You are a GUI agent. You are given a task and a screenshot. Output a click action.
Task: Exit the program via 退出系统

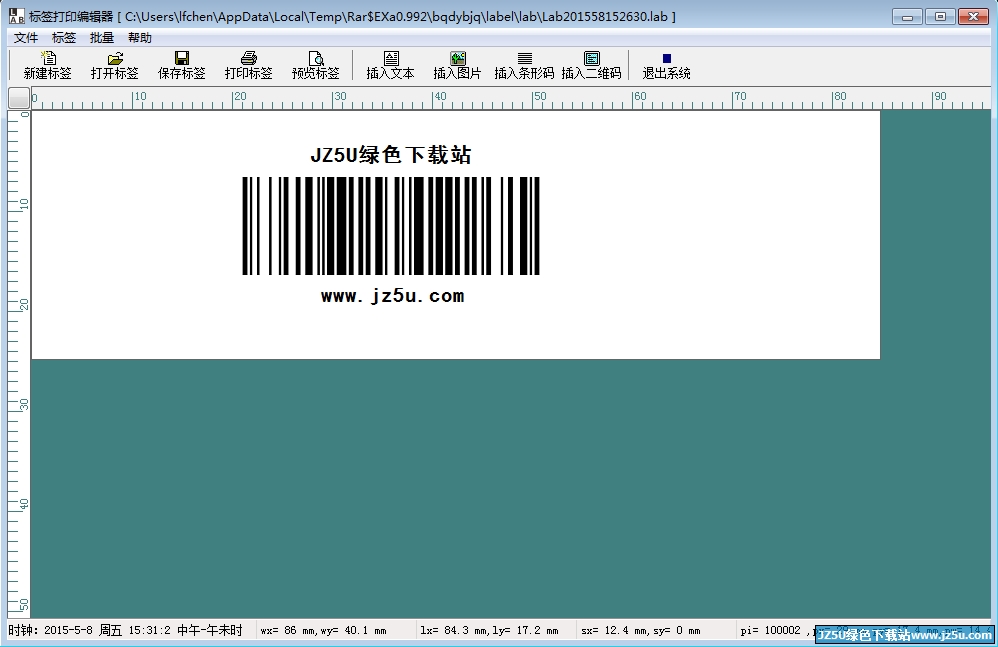(x=666, y=66)
